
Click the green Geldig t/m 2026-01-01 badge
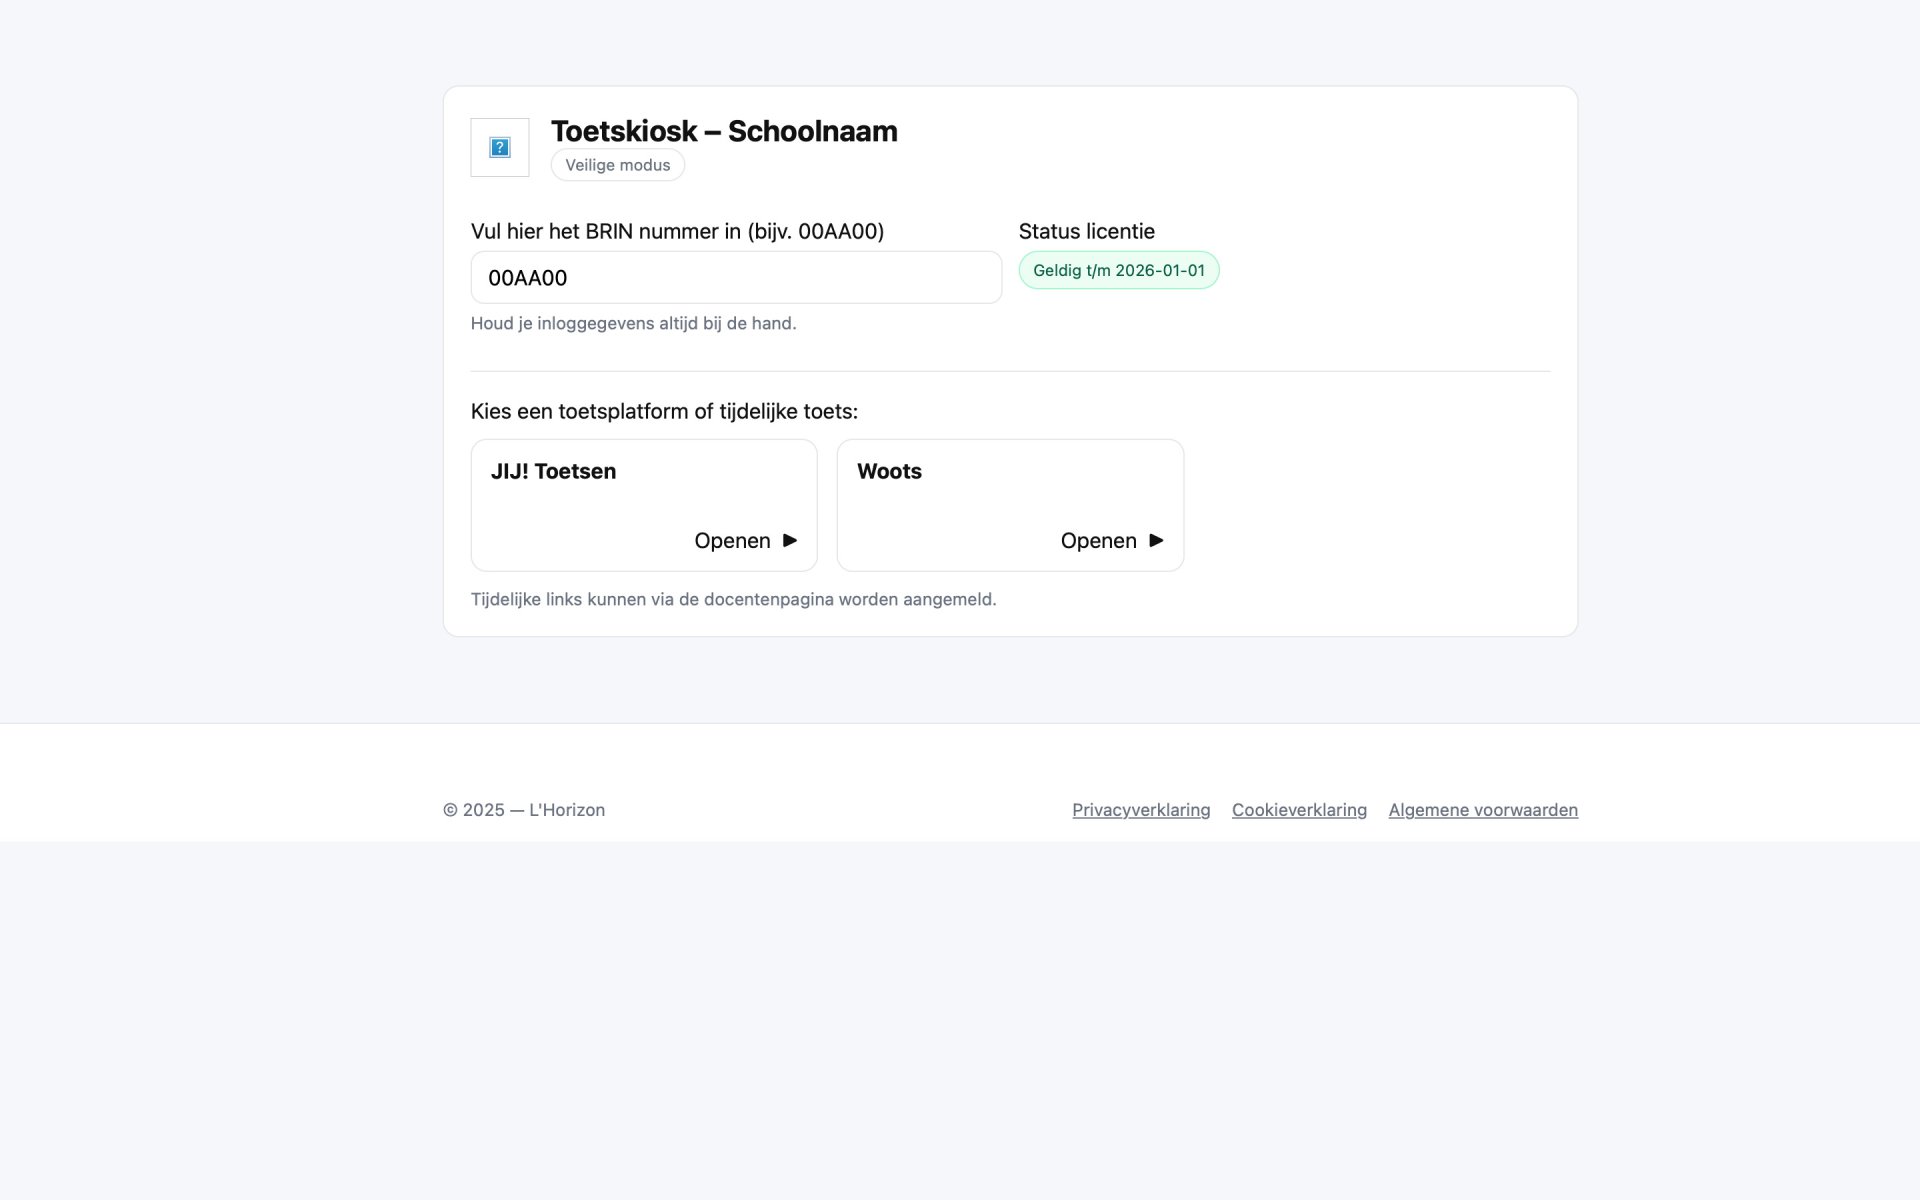pos(1118,269)
